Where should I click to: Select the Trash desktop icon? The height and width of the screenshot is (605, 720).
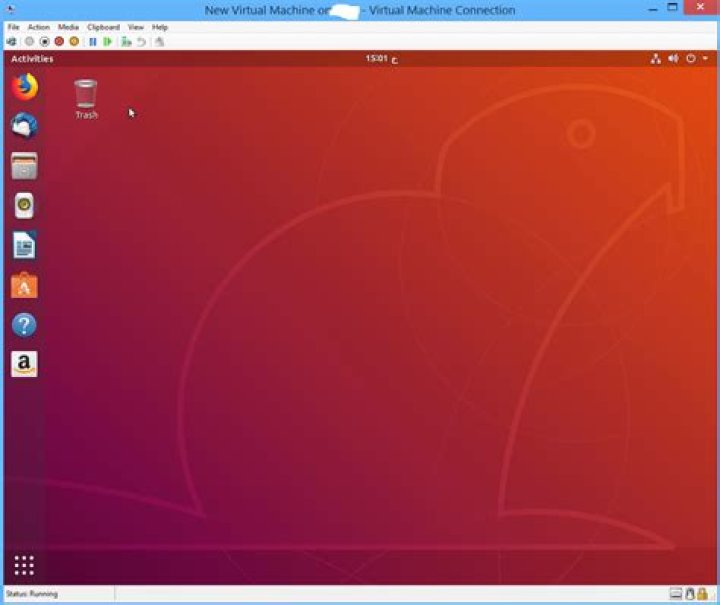(86, 99)
